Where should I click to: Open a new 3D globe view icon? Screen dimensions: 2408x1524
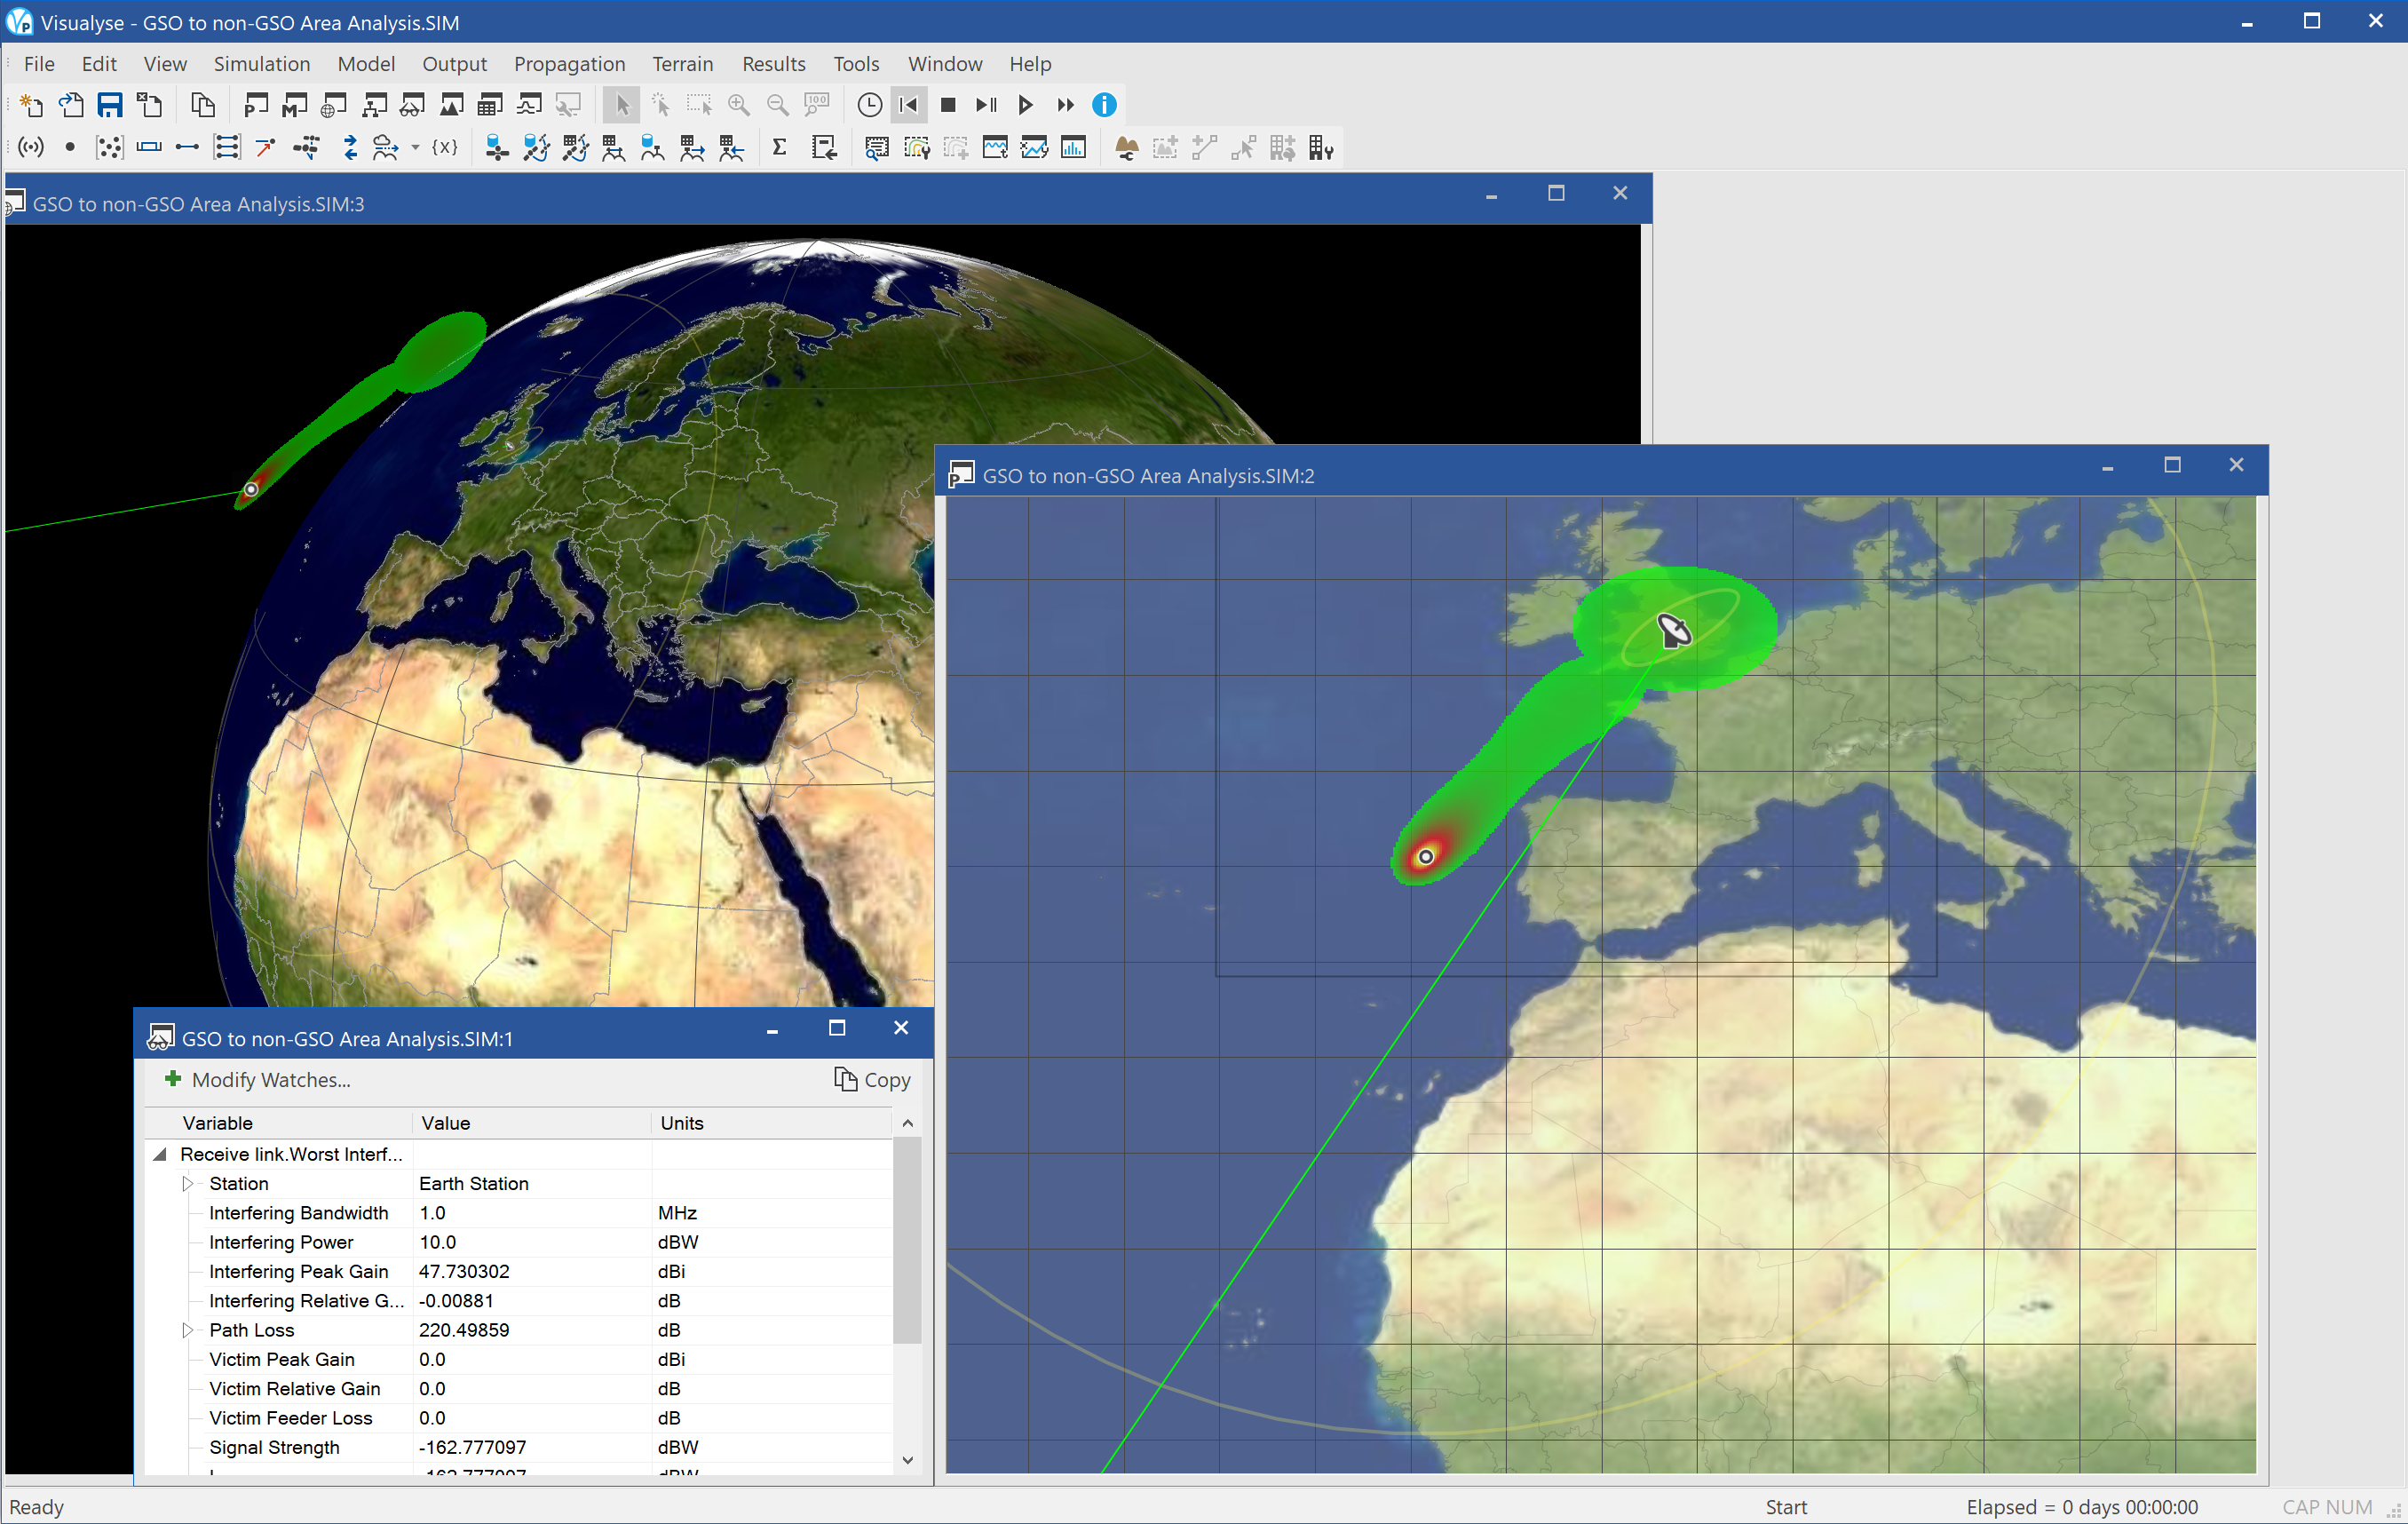tap(334, 105)
